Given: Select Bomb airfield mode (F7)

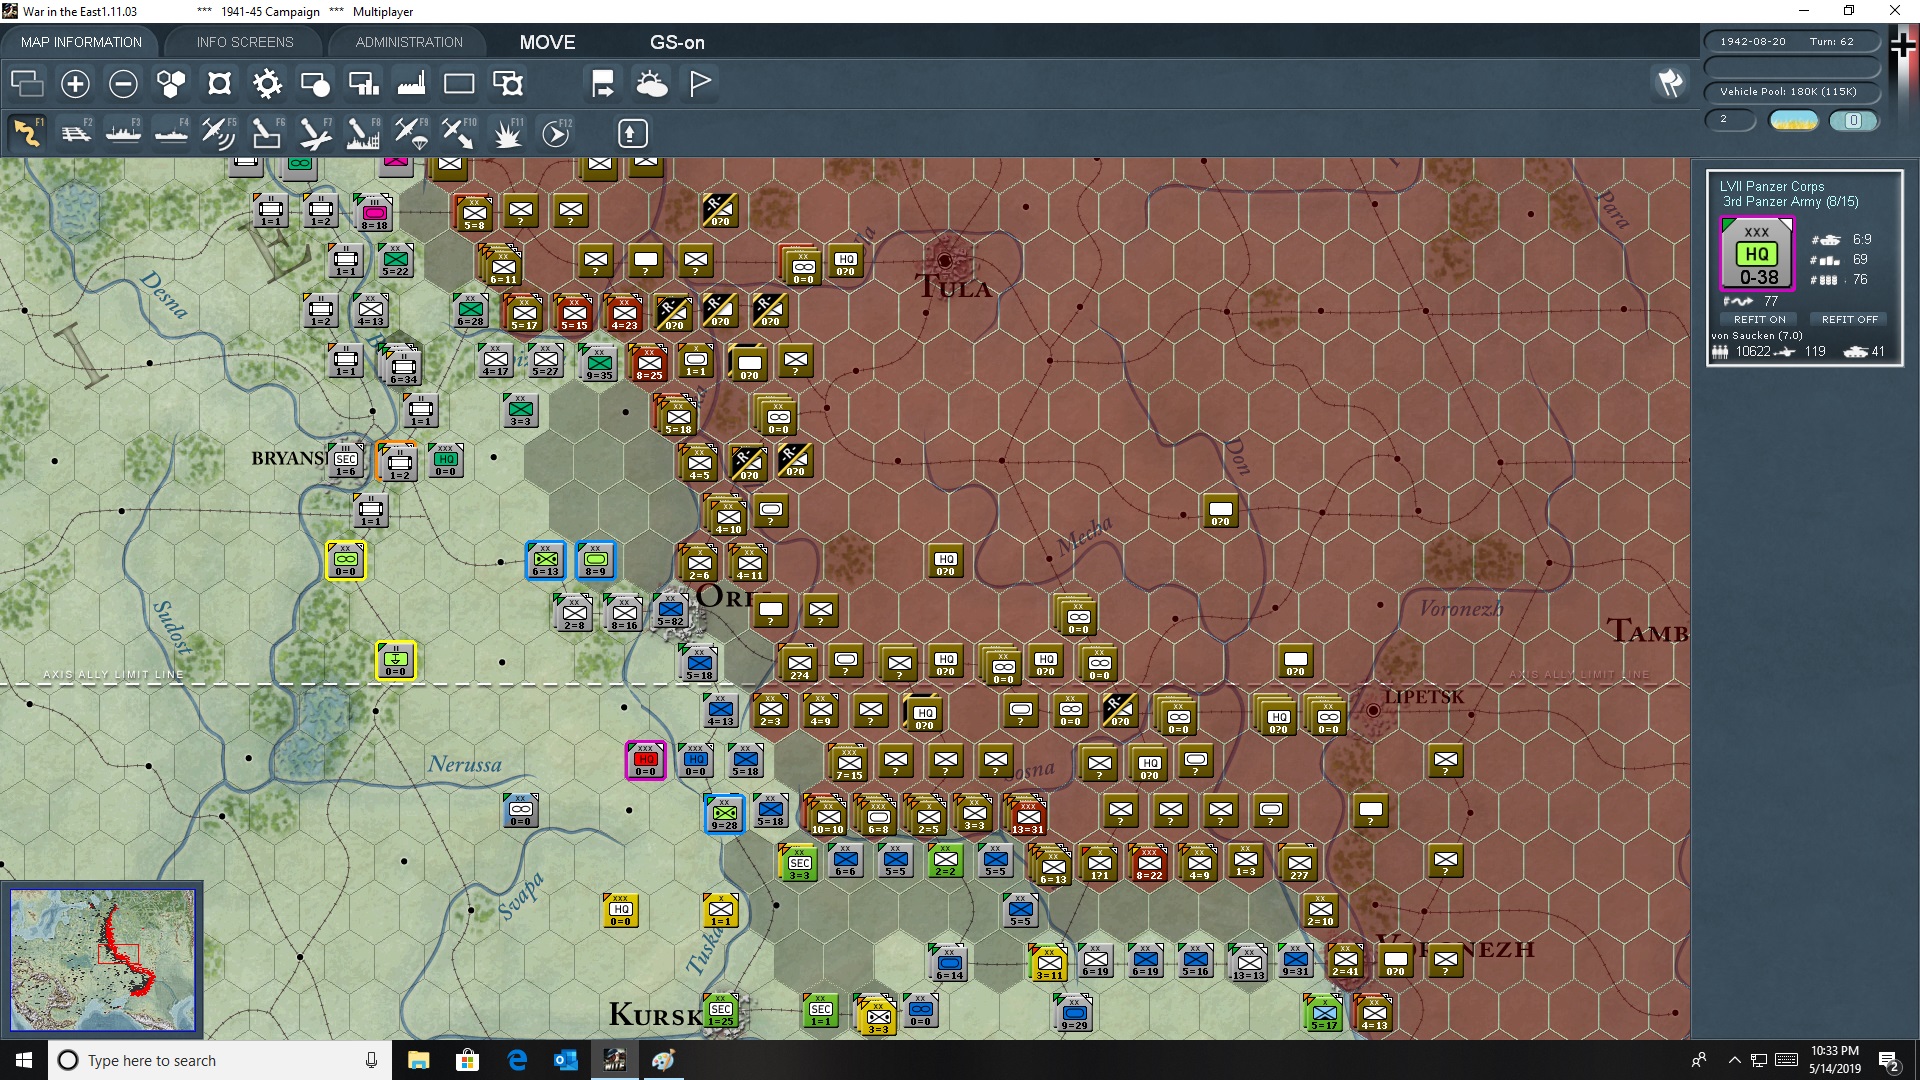Looking at the screenshot, I should pos(315,133).
